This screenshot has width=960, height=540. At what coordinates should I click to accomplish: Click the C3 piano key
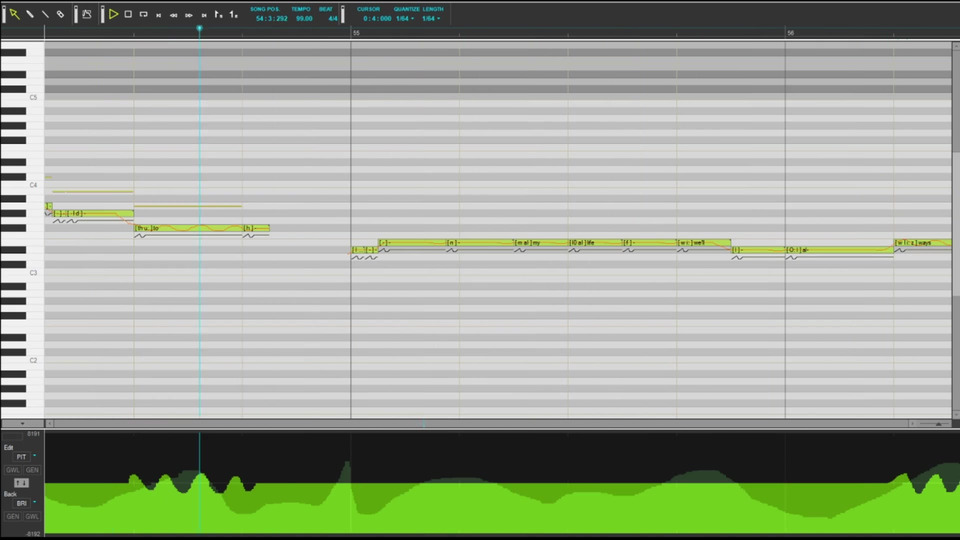[33, 272]
